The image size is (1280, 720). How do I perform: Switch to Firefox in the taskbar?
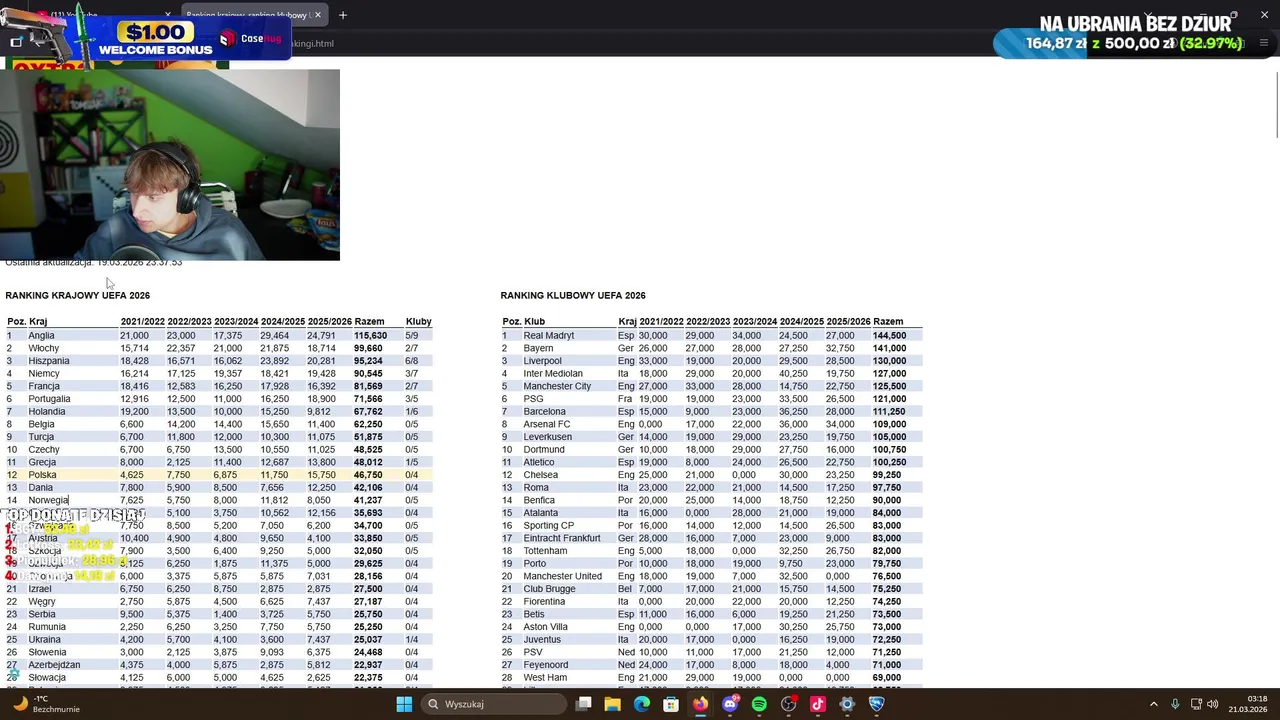pos(700,704)
